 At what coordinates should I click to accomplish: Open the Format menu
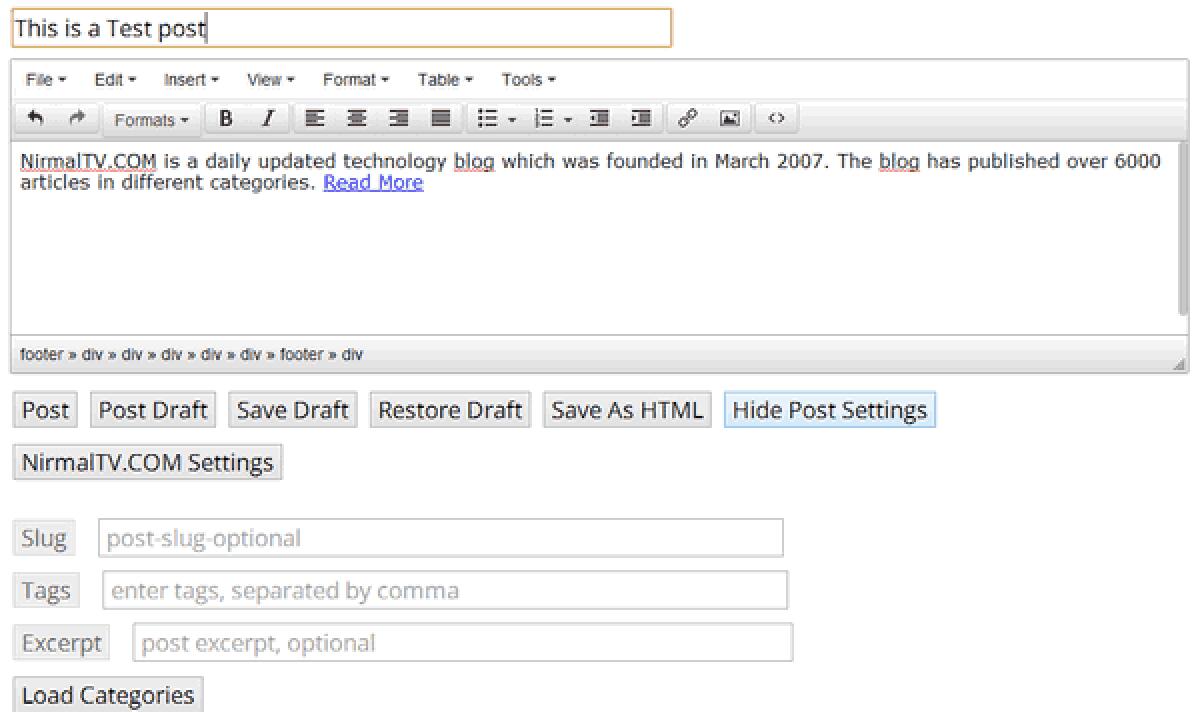(x=355, y=79)
